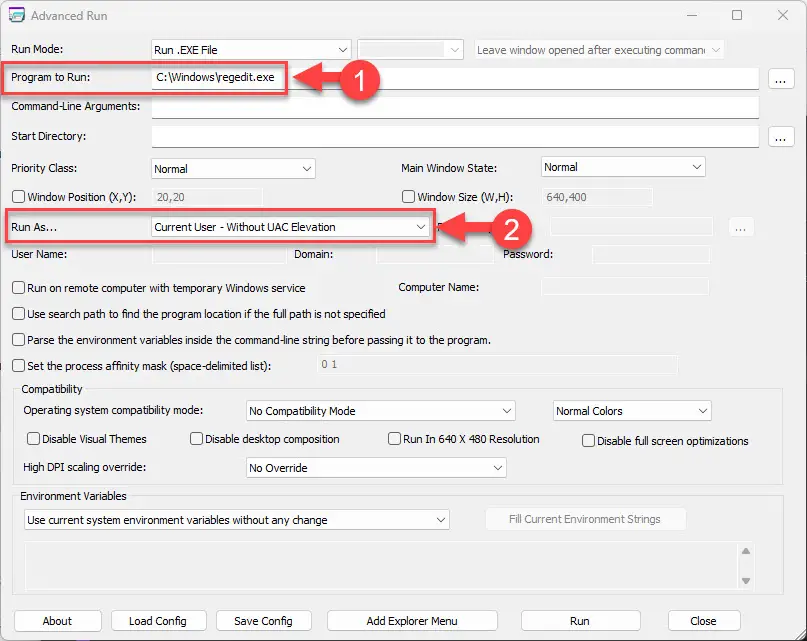Click the Load Config button
807x641 pixels.
click(159, 621)
